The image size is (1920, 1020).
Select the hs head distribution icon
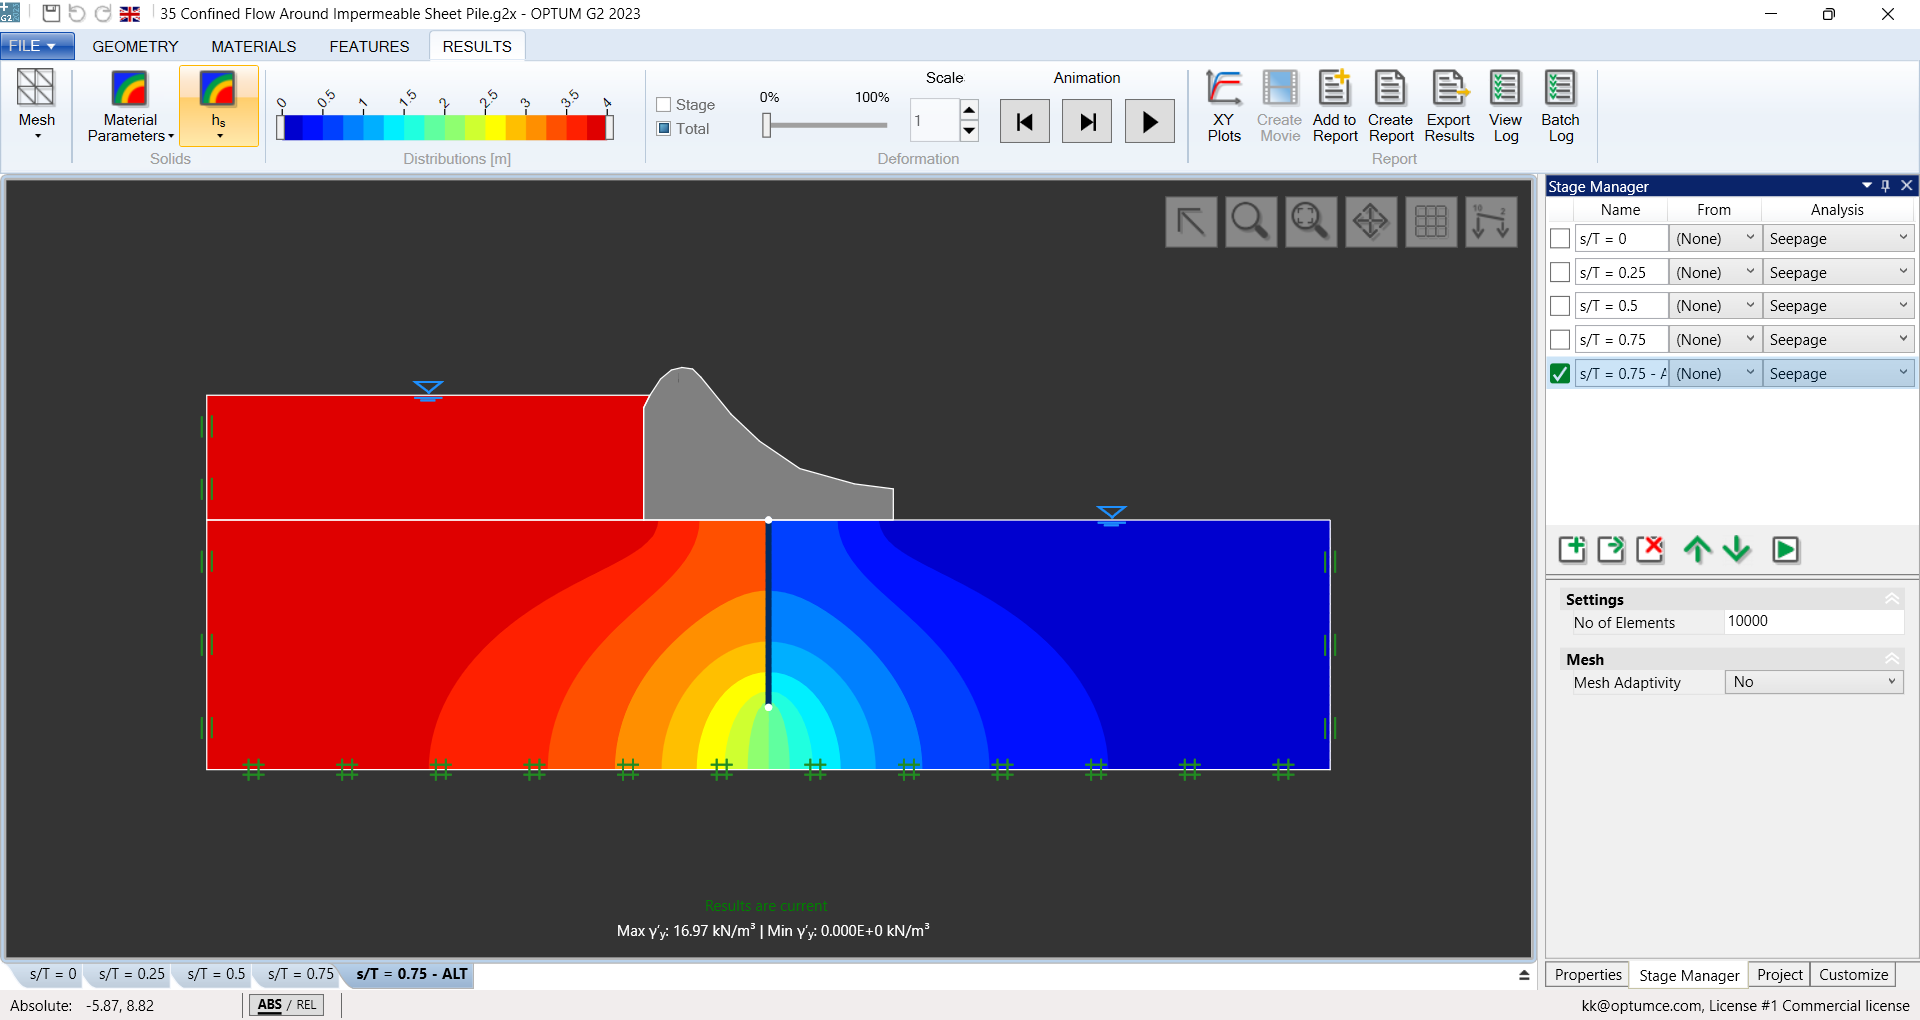(218, 106)
